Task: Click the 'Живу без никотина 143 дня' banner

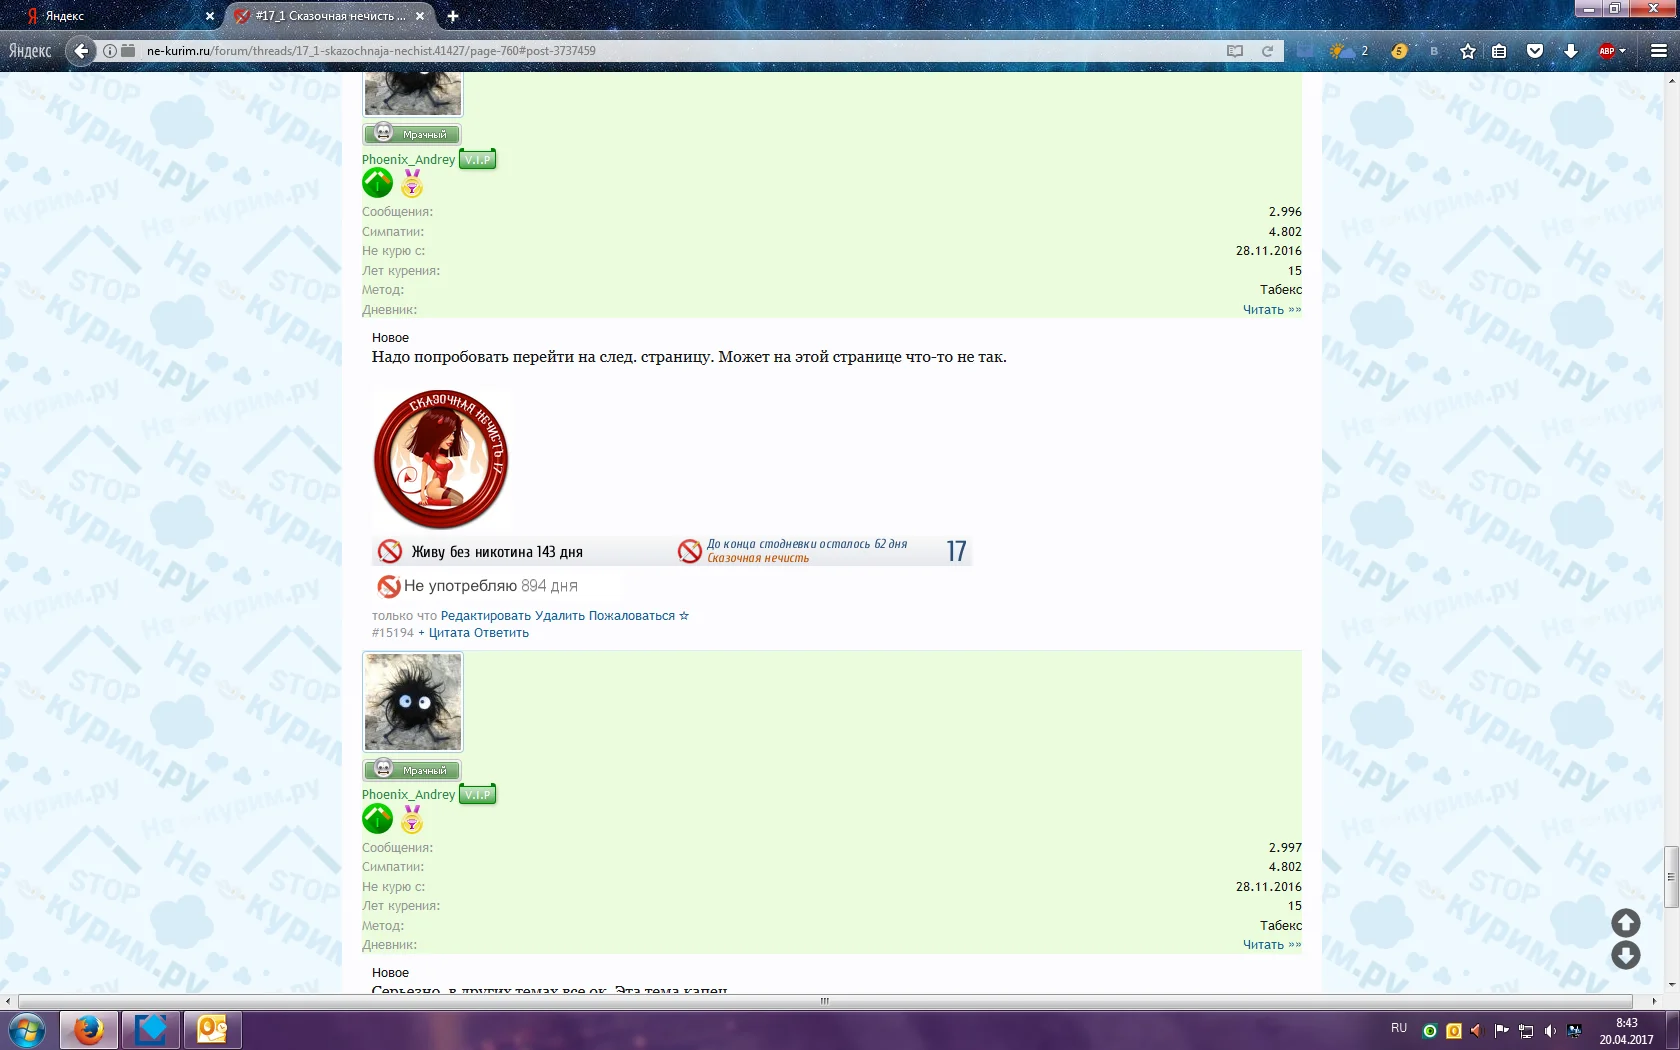Action: click(x=522, y=551)
